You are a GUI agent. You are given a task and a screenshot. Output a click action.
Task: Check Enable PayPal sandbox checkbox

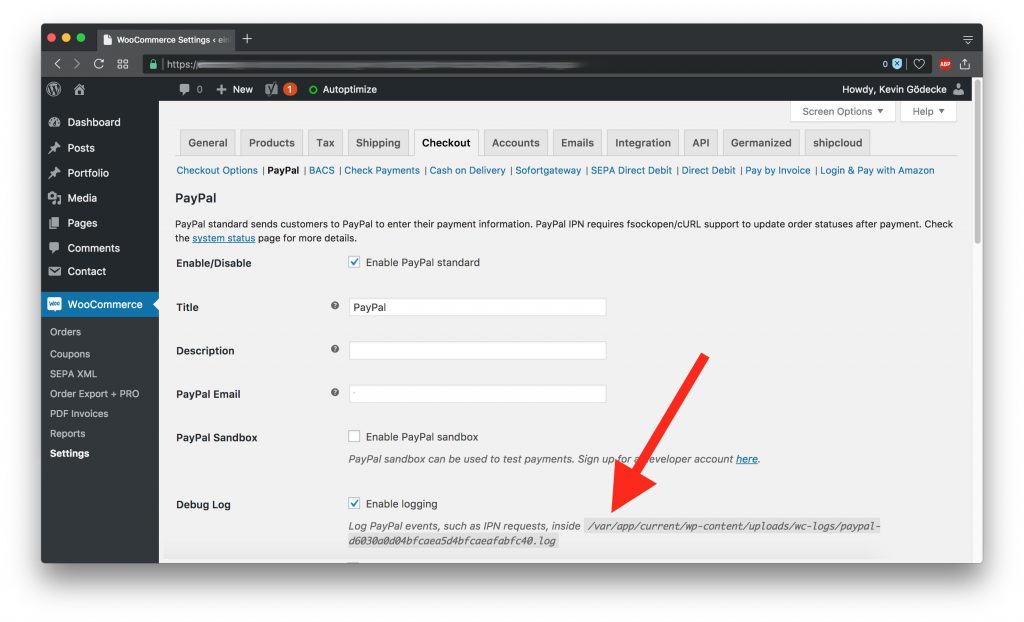pyautogui.click(x=354, y=436)
